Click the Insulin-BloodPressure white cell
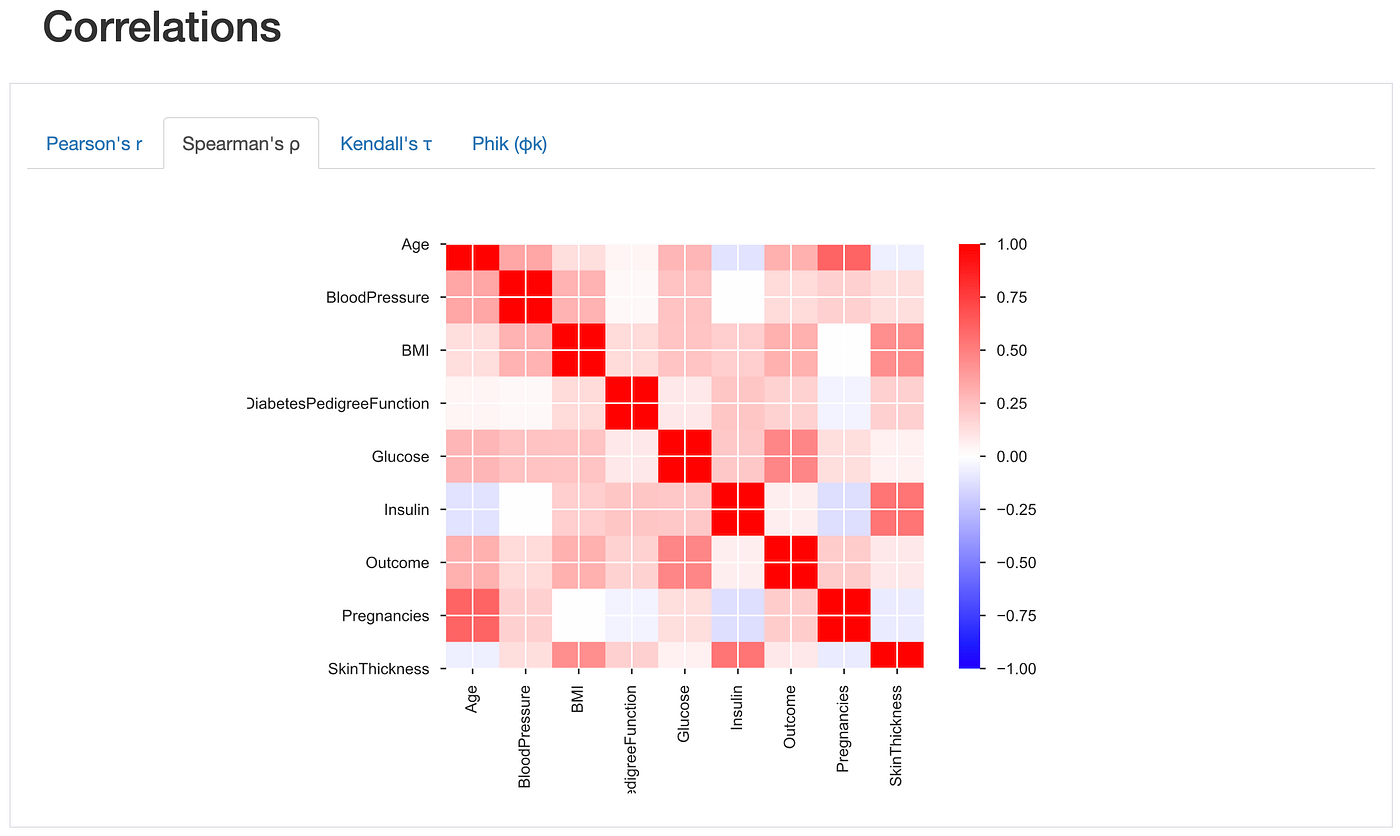The height and width of the screenshot is (836, 1400). click(x=526, y=509)
